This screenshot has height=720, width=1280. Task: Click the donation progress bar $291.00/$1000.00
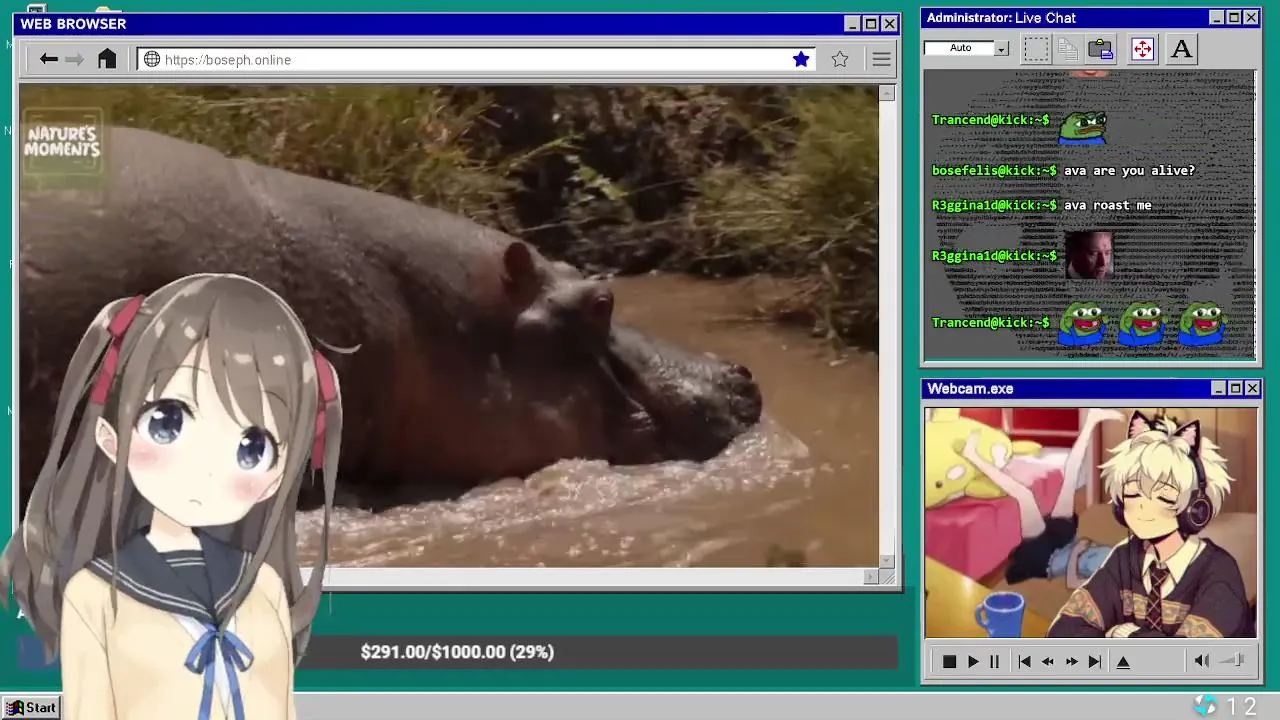click(x=457, y=652)
